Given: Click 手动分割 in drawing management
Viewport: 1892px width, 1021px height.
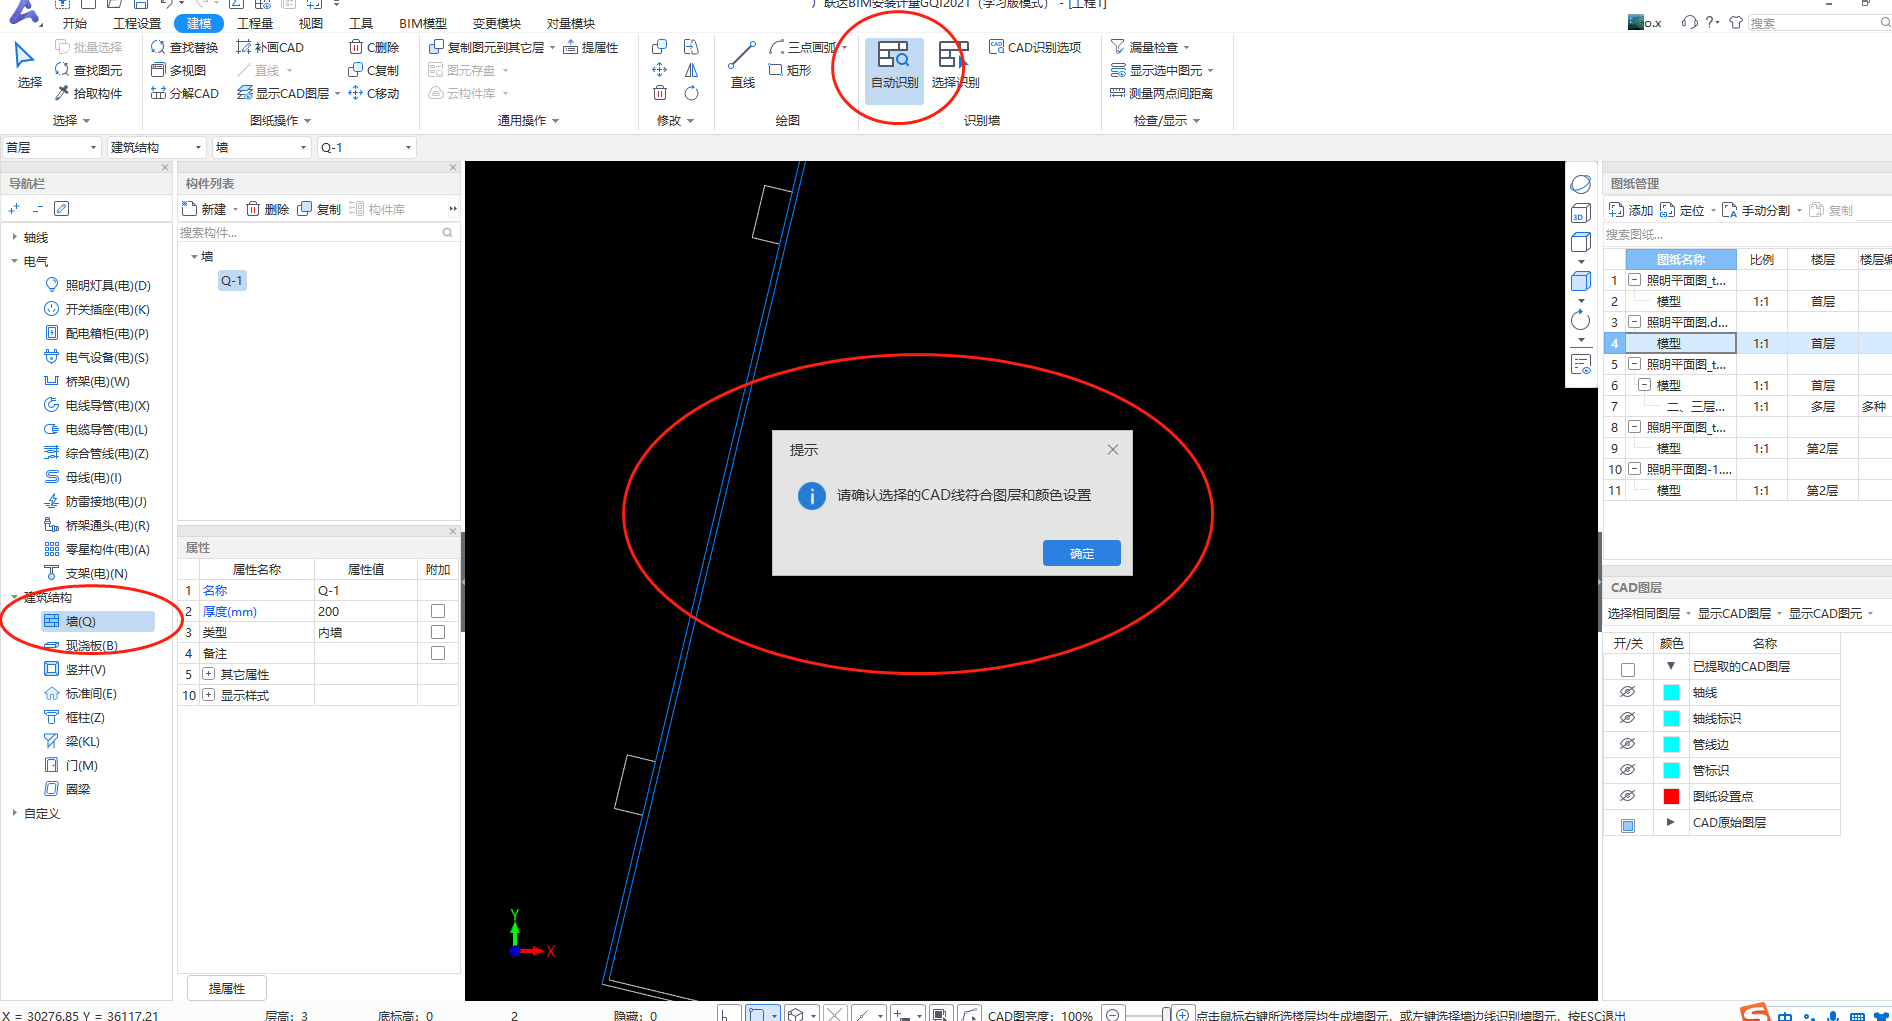Looking at the screenshot, I should [x=1756, y=210].
